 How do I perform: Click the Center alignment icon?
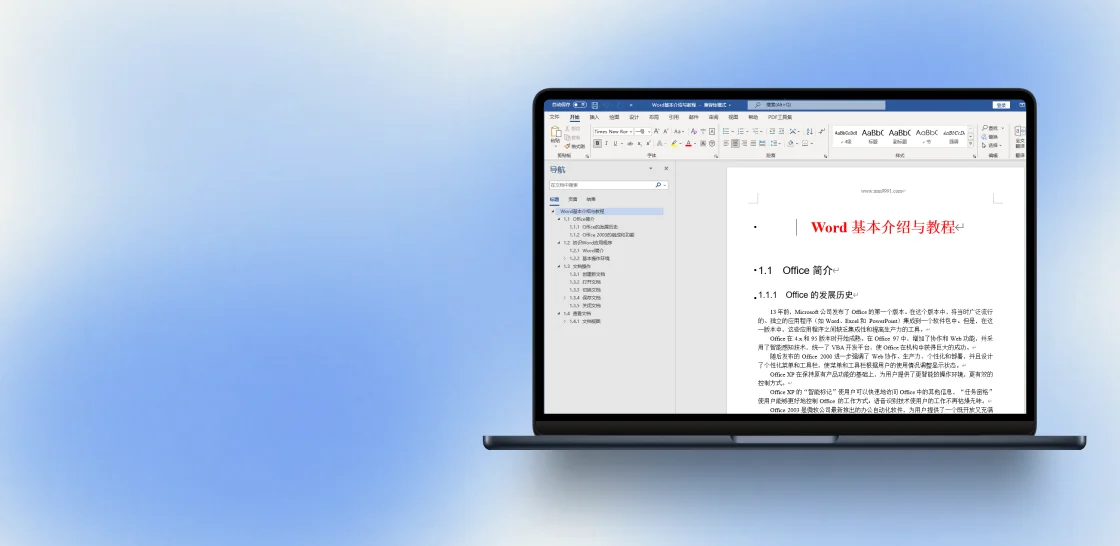735,143
